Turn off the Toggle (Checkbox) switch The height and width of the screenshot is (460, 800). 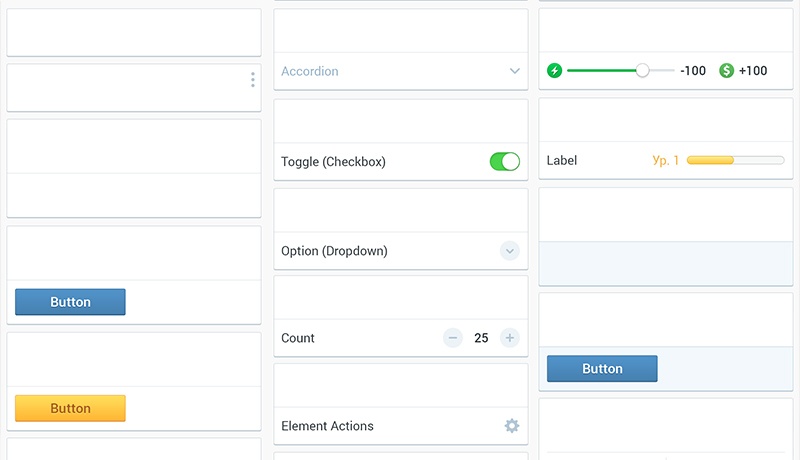click(505, 162)
